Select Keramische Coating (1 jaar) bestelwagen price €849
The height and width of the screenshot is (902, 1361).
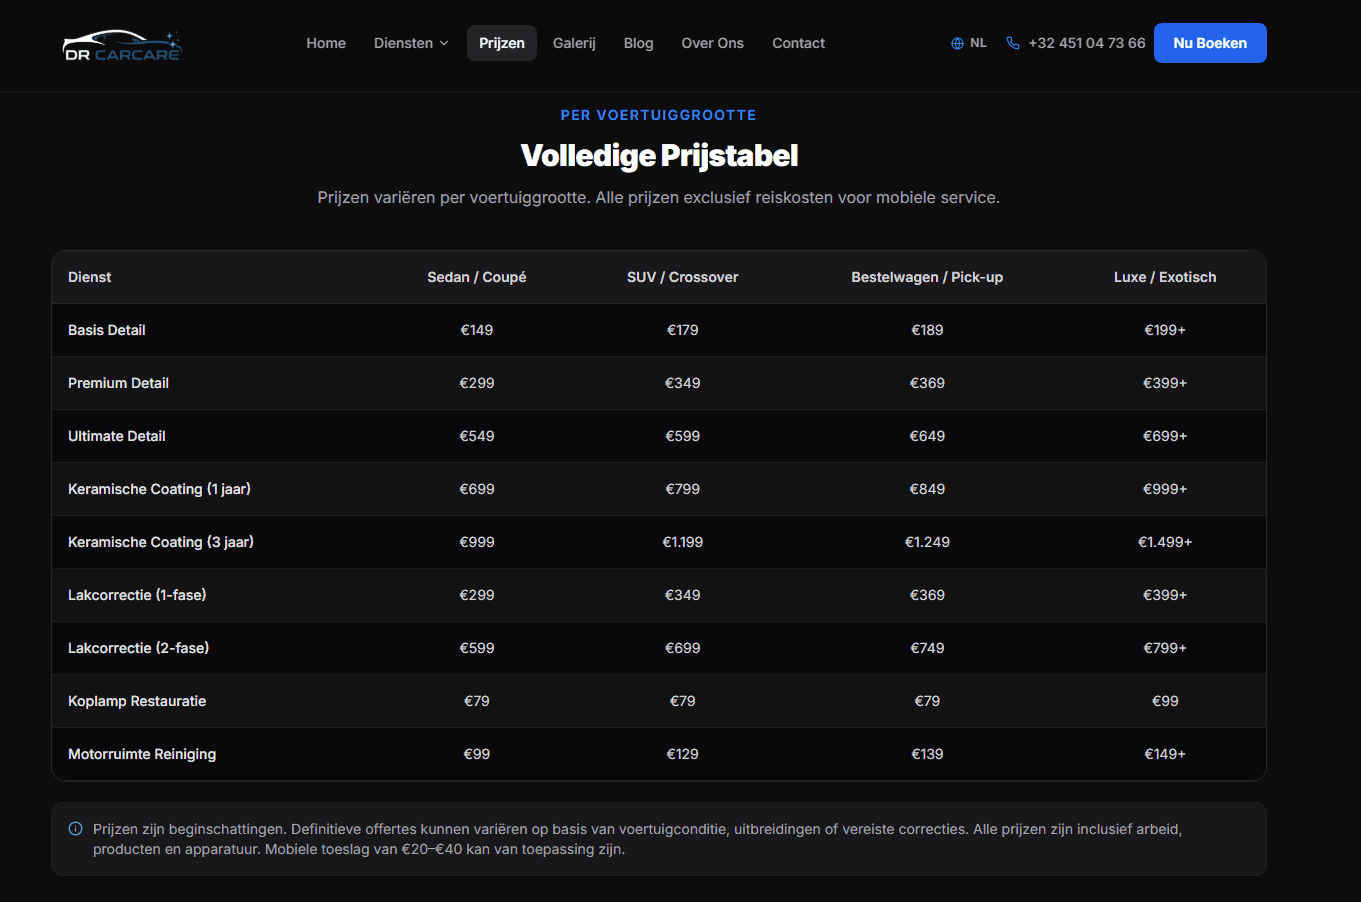927,489
